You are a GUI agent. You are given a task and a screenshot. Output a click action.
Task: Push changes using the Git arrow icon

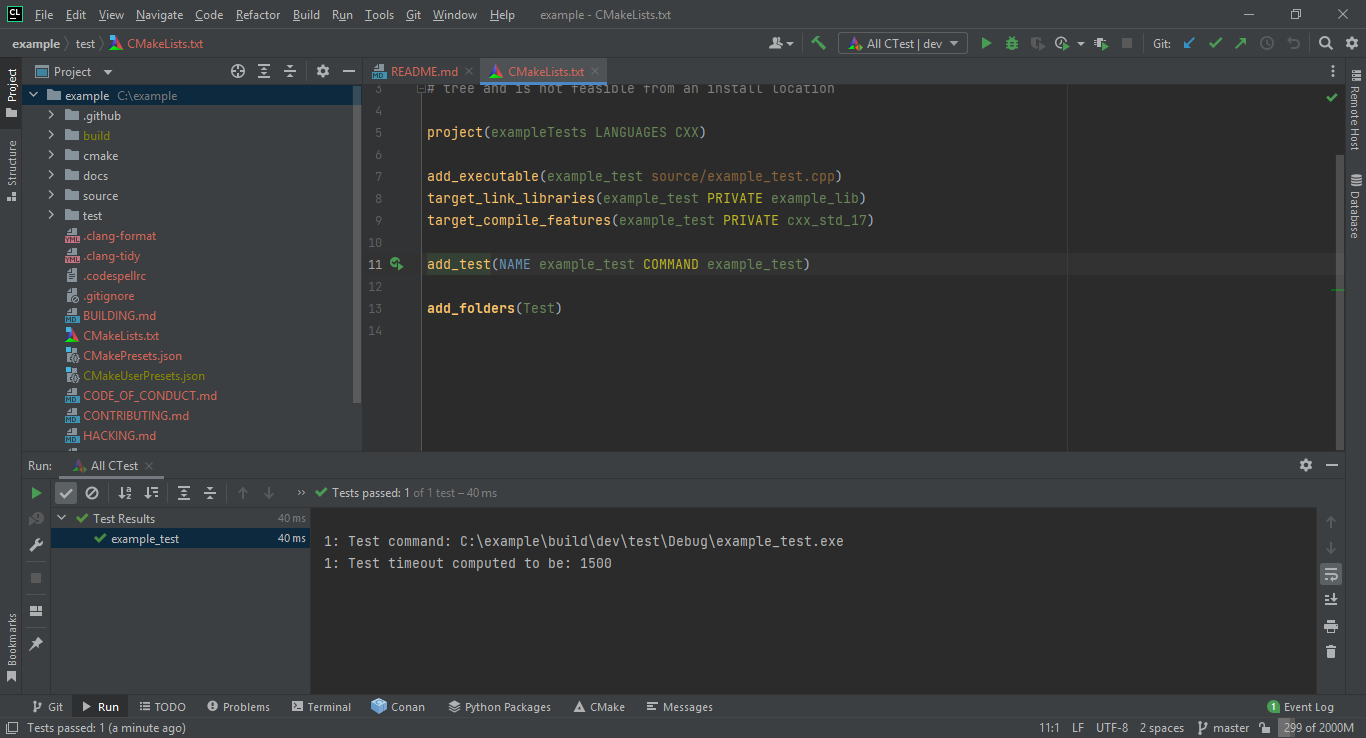click(x=1240, y=43)
